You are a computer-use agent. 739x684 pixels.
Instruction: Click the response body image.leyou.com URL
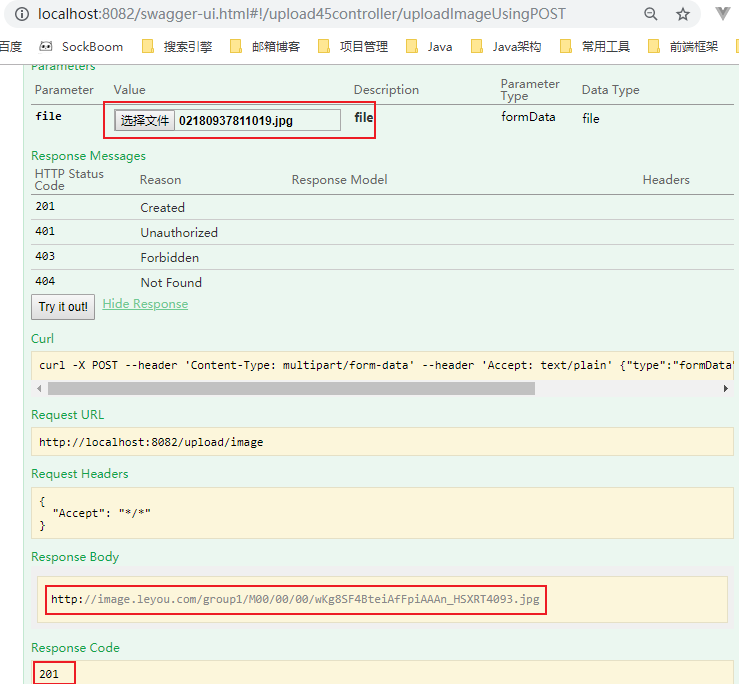pos(295,599)
